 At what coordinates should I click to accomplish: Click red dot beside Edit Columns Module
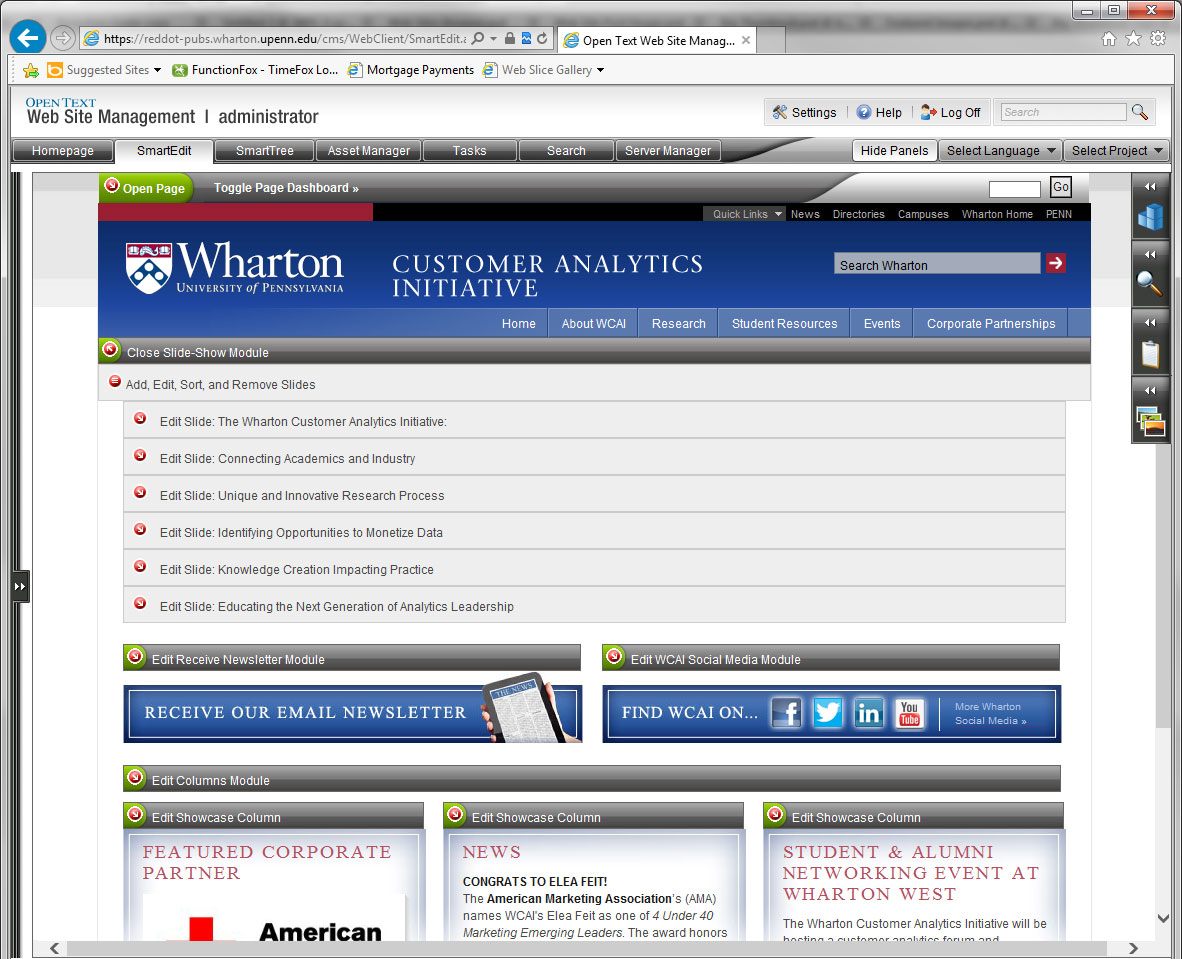point(136,777)
